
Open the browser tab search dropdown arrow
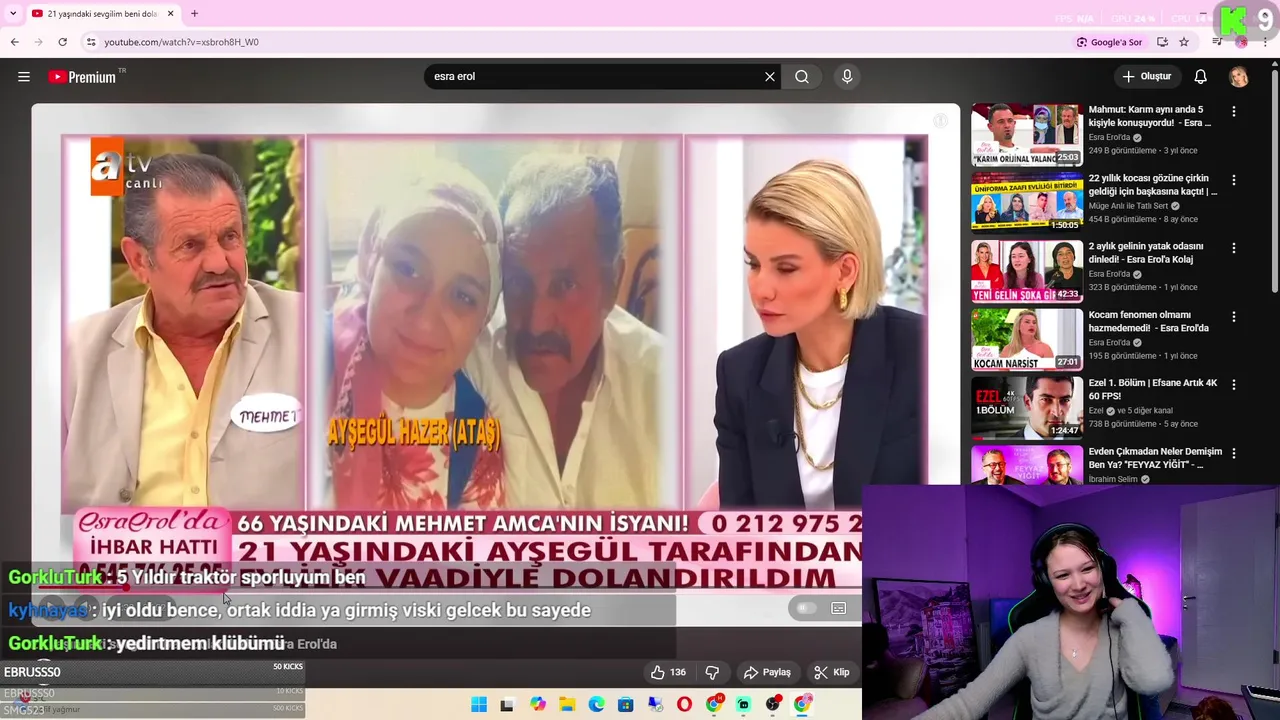tap(12, 14)
